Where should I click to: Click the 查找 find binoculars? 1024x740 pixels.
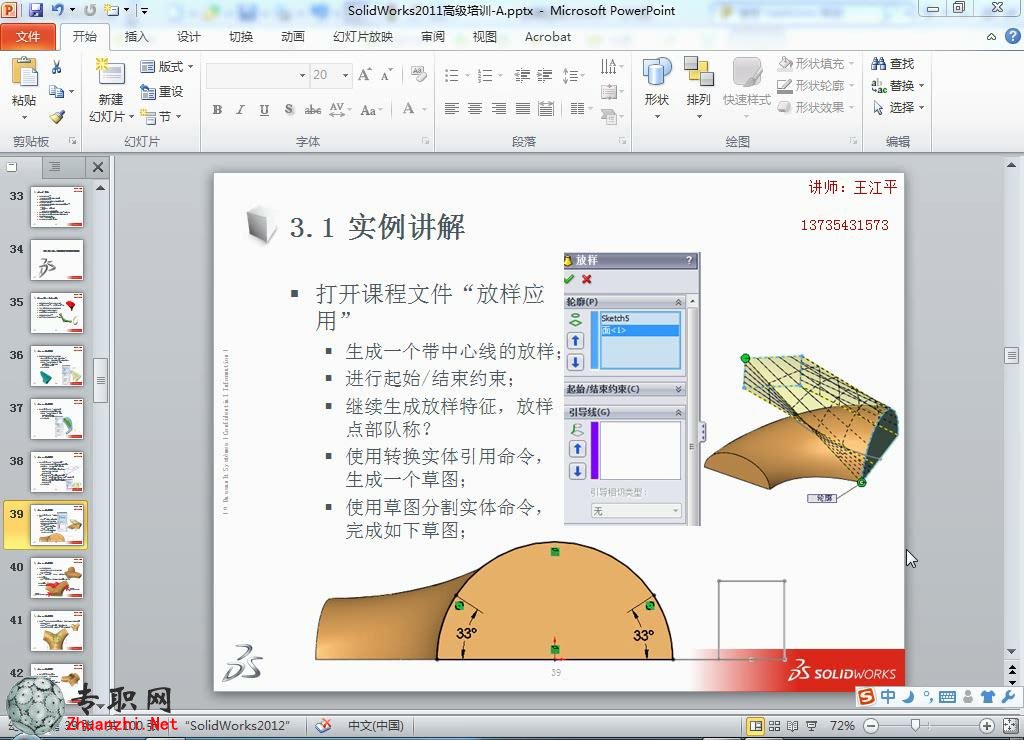(x=892, y=63)
